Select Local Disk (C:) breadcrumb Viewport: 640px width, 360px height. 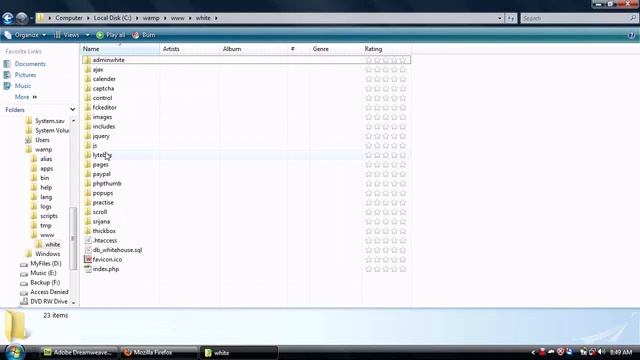point(112,18)
